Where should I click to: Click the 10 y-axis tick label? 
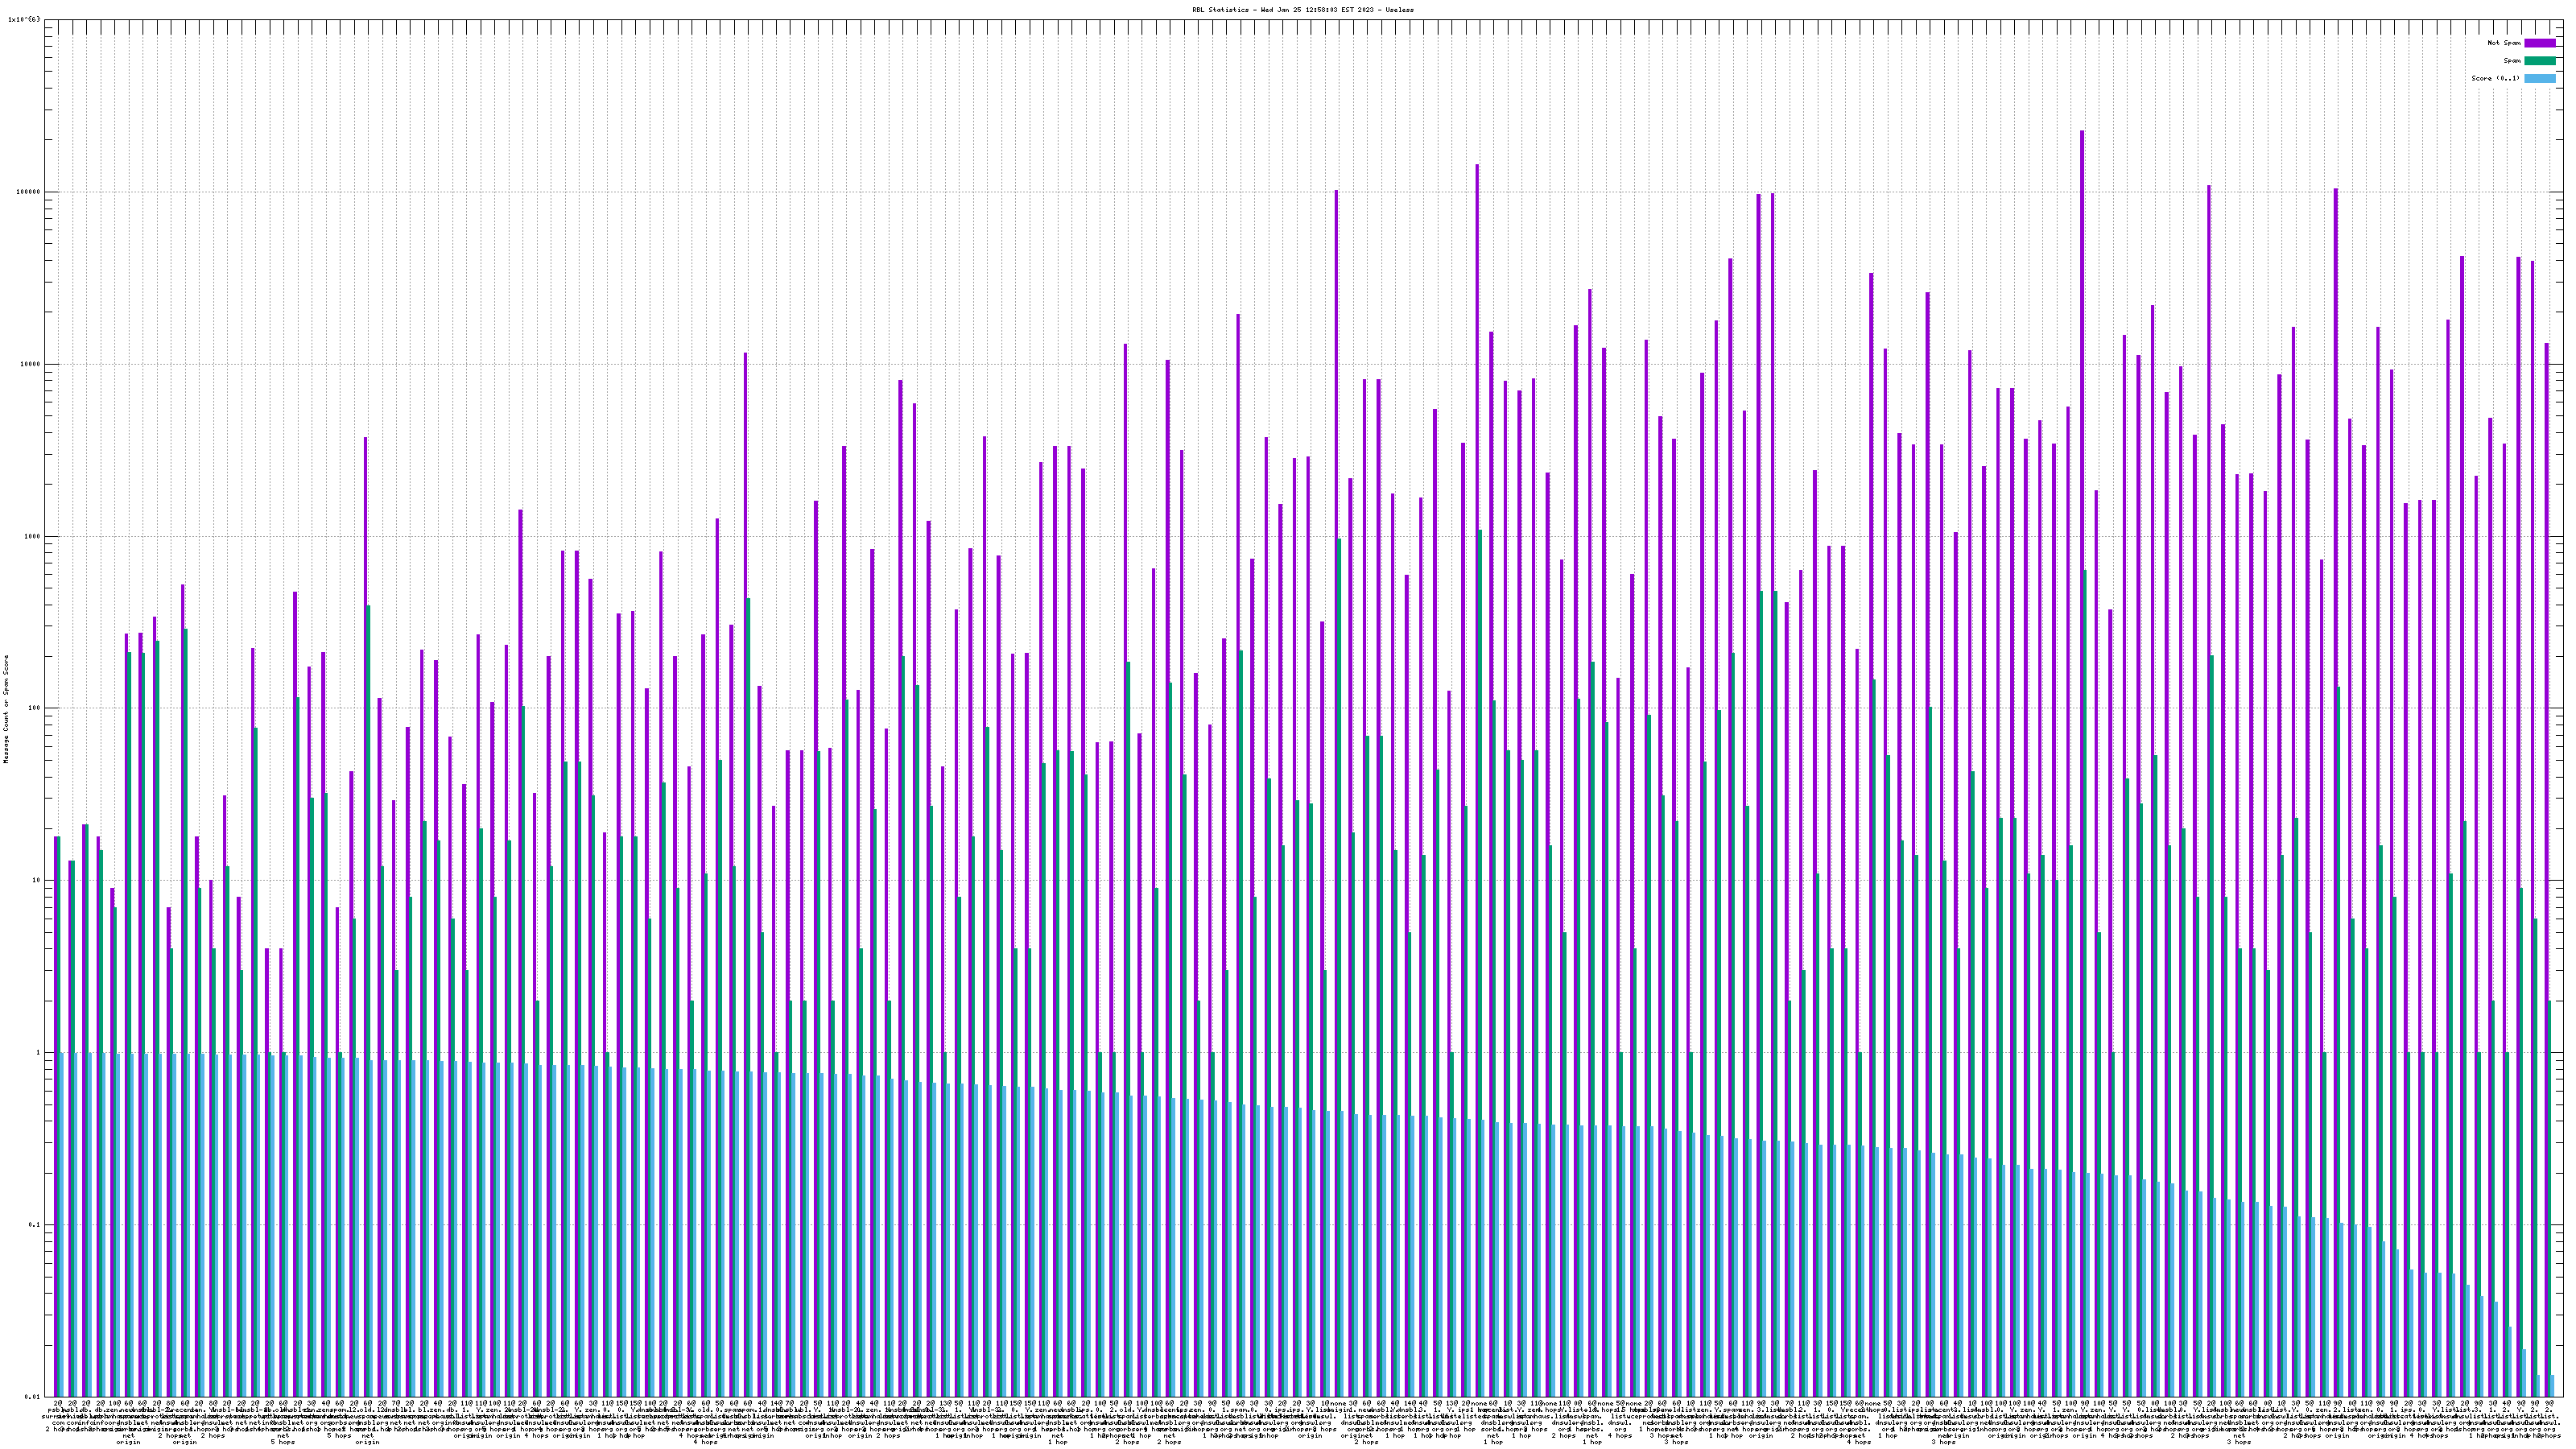pyautogui.click(x=37, y=880)
